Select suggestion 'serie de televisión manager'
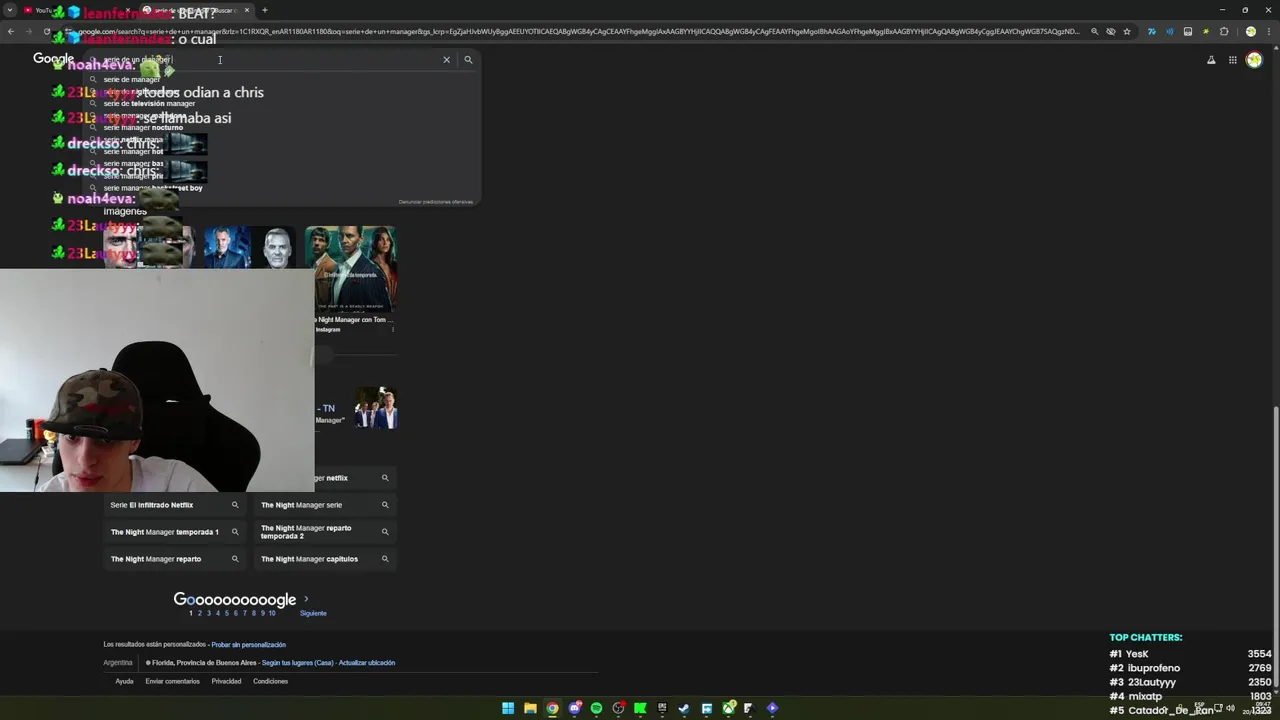 click(149, 103)
